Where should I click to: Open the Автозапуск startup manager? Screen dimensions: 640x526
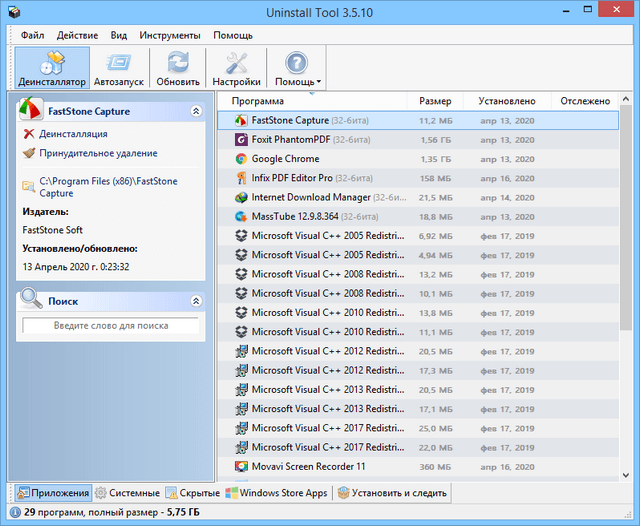click(x=119, y=68)
